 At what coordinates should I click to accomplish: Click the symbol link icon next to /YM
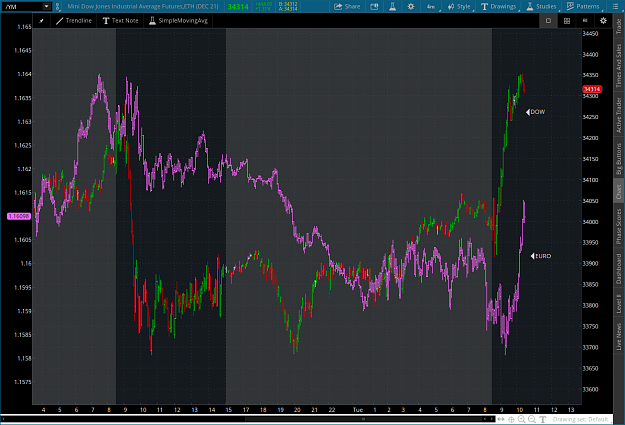[57, 6]
